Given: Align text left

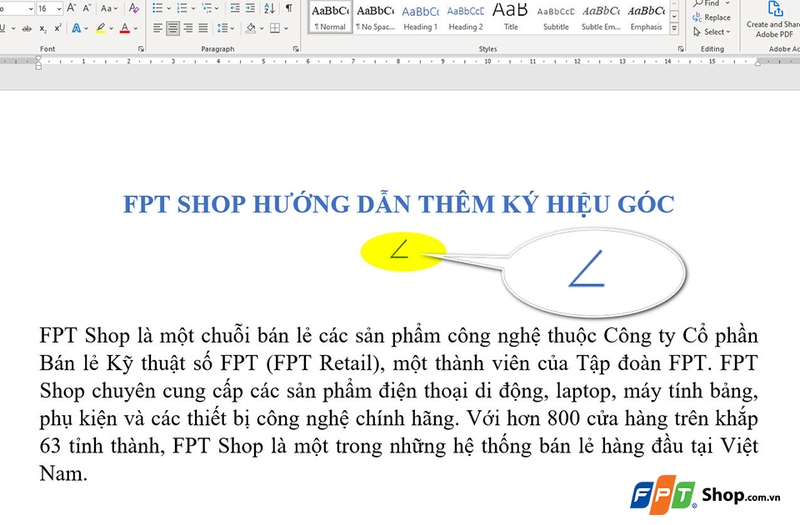Looking at the screenshot, I should 158,28.
